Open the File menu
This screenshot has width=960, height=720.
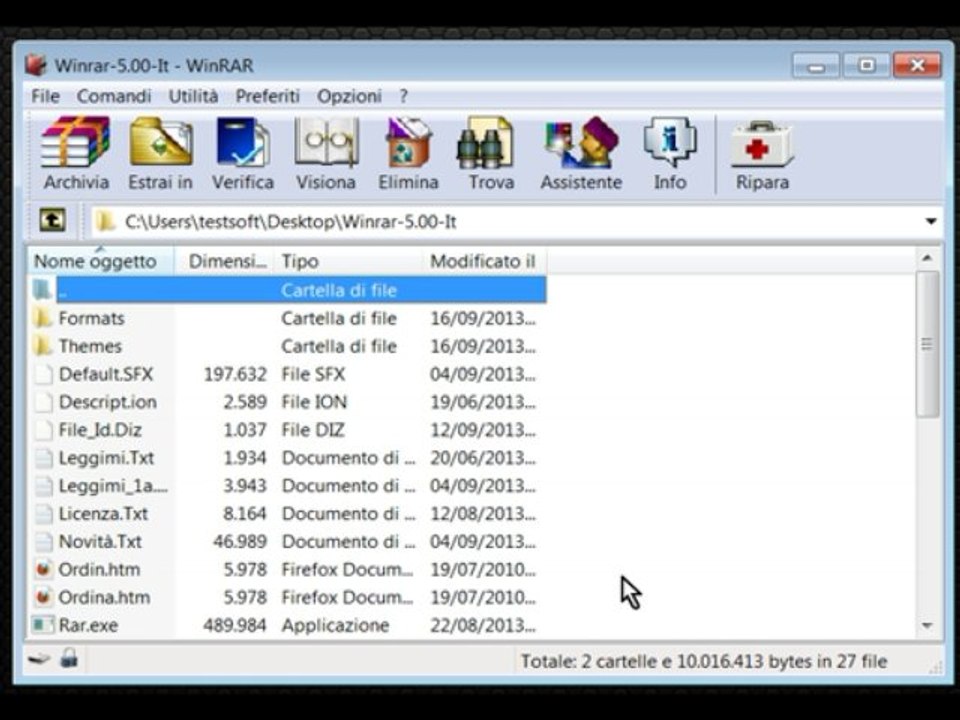coord(45,96)
